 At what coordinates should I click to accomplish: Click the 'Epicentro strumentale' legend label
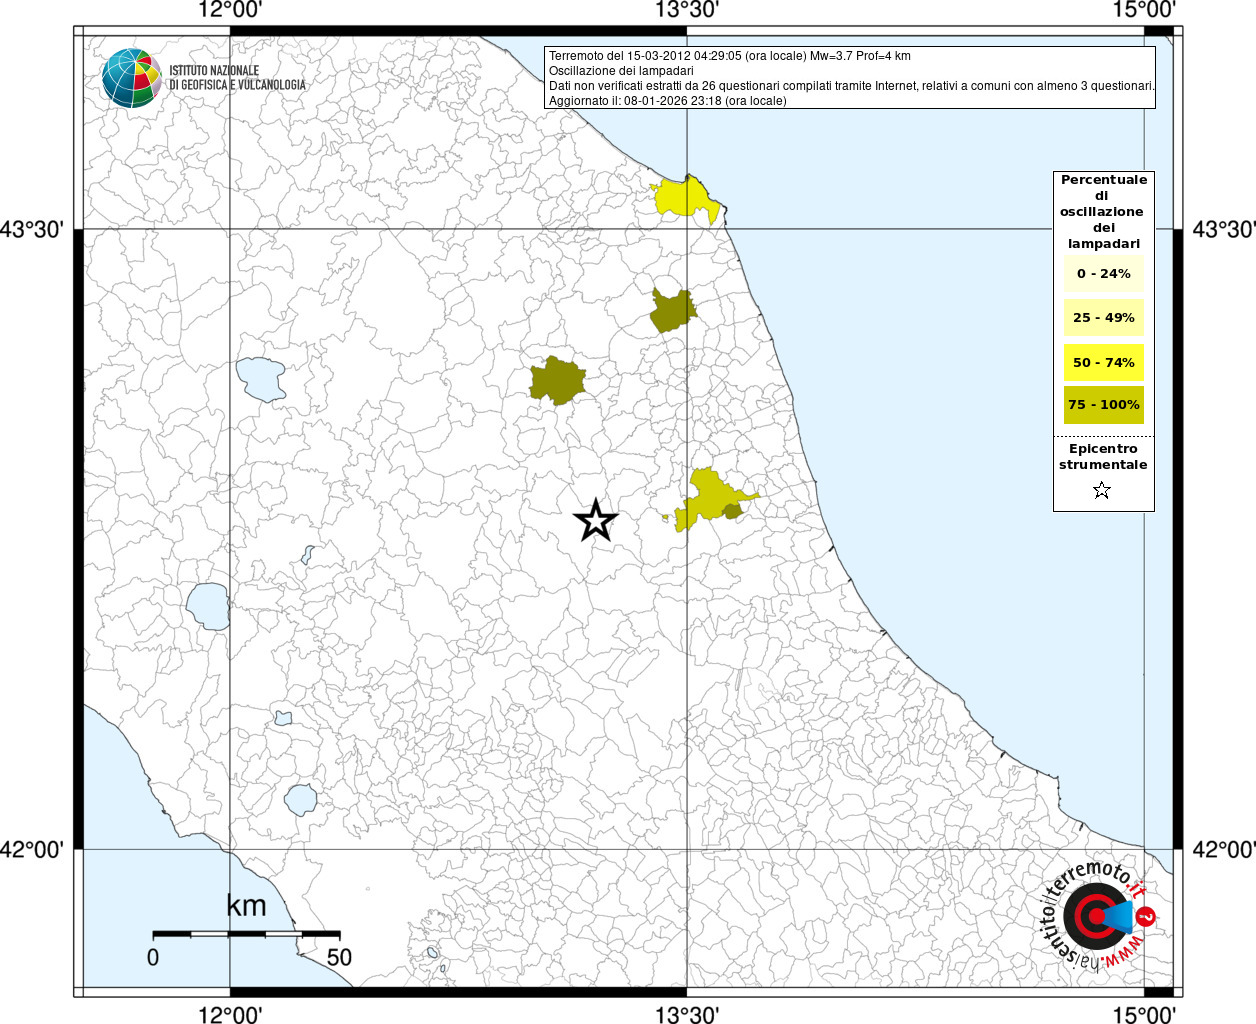coord(1103,457)
